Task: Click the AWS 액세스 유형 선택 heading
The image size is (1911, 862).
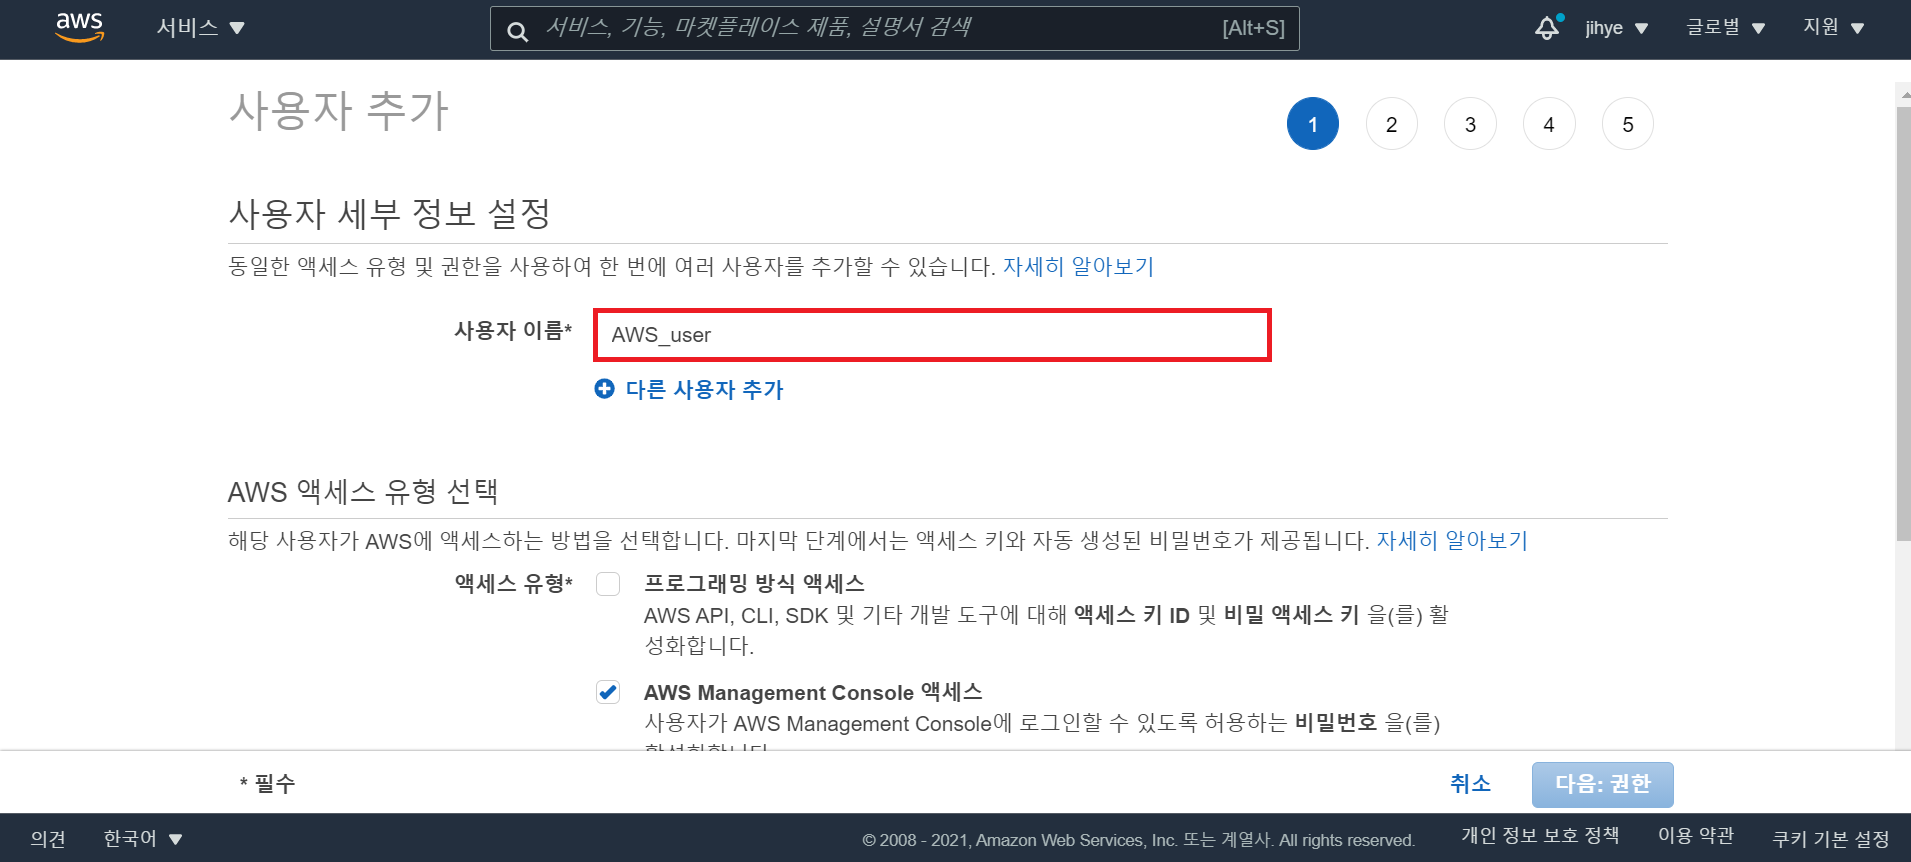Action: click(x=363, y=491)
